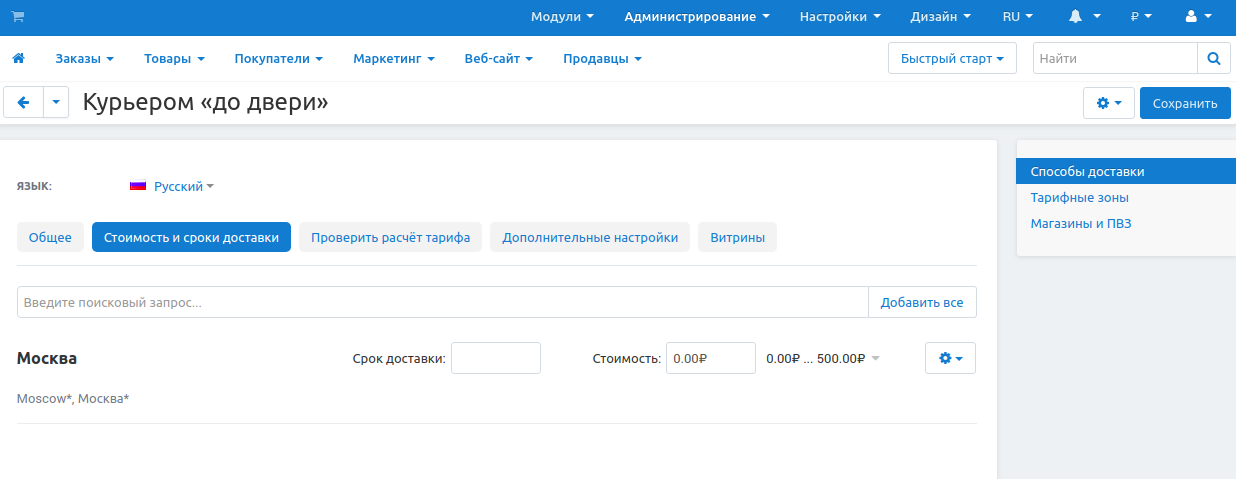The height and width of the screenshot is (479, 1236).
Task: Click the back arrow button
Action: click(x=24, y=103)
